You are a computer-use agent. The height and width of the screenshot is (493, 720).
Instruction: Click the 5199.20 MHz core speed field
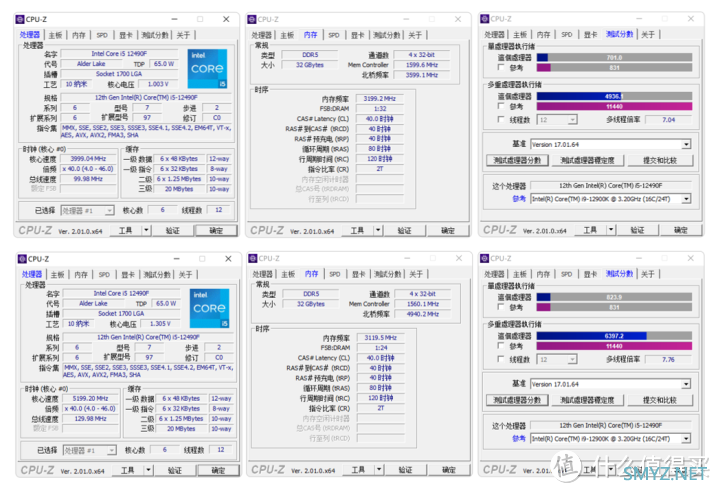(90, 398)
